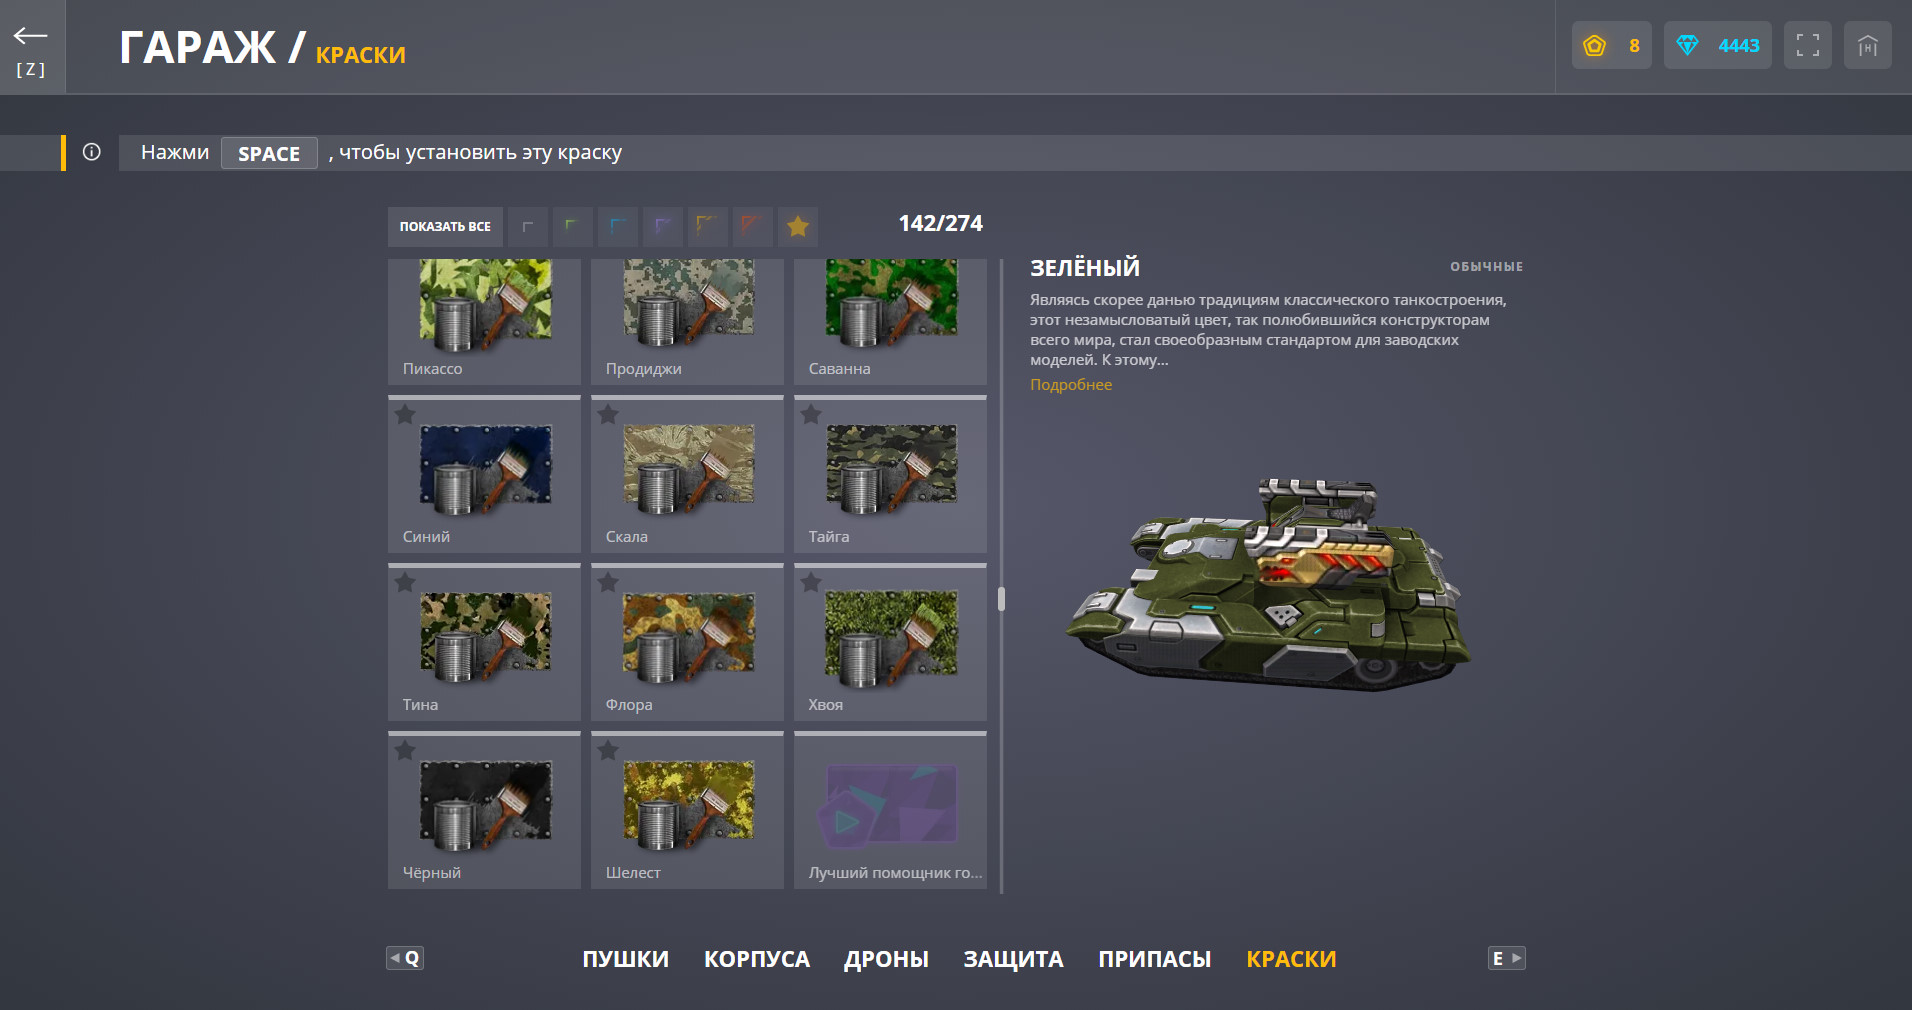The height and width of the screenshot is (1010, 1912).
Task: Switch to the ПУШКИ tab
Action: click(x=626, y=959)
